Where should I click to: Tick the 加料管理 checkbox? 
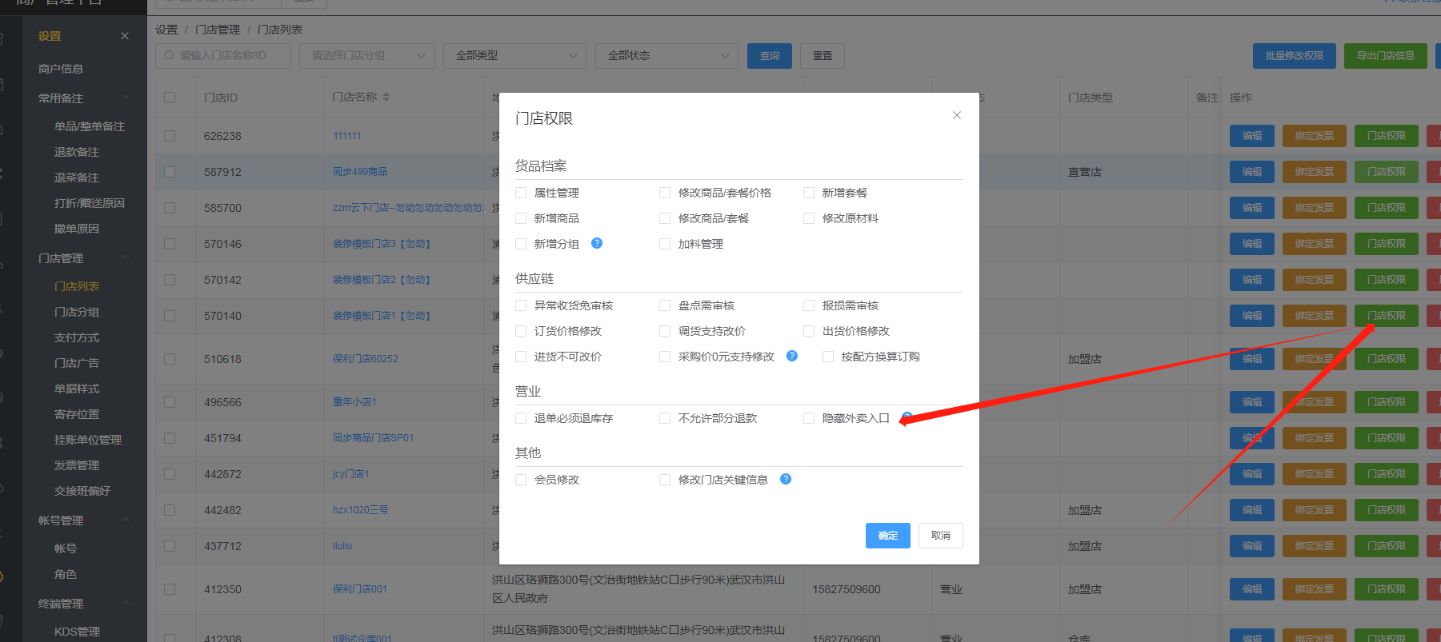665,243
